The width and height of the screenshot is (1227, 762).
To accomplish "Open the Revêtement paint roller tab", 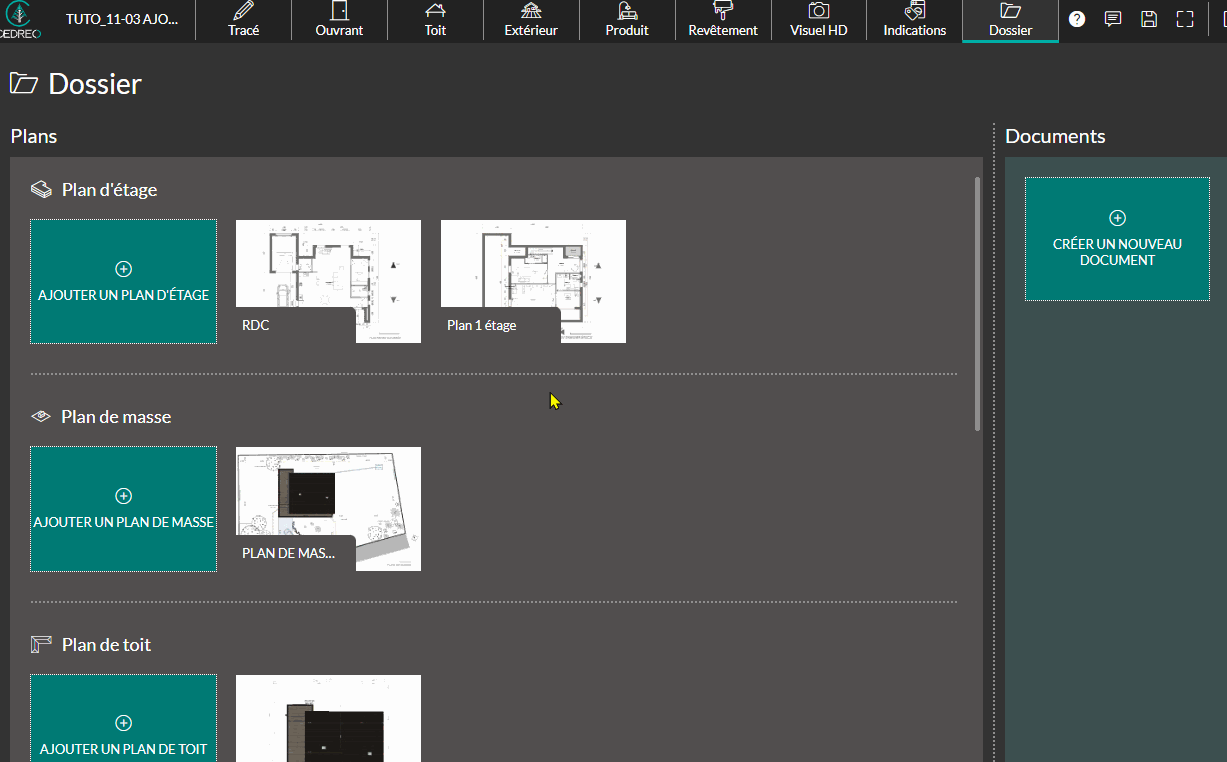I will pyautogui.click(x=723, y=20).
